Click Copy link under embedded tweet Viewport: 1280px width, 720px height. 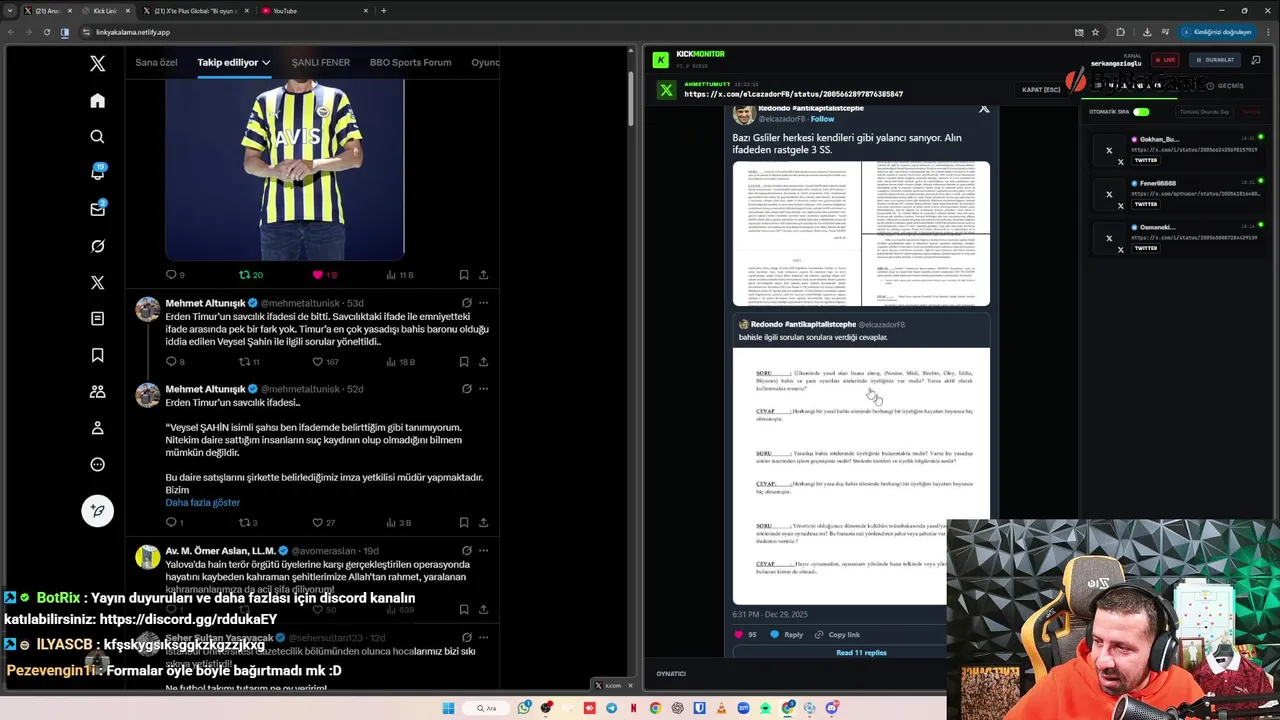[x=837, y=634]
